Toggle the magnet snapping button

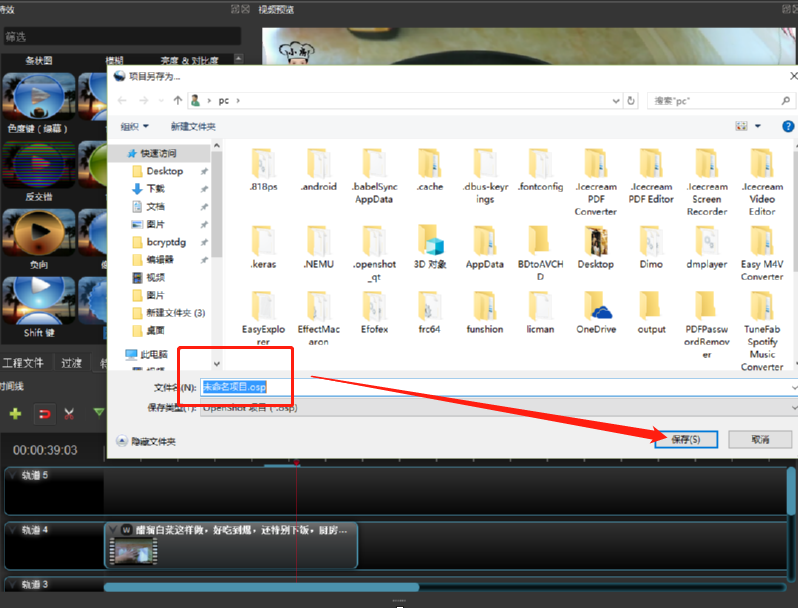pos(44,414)
